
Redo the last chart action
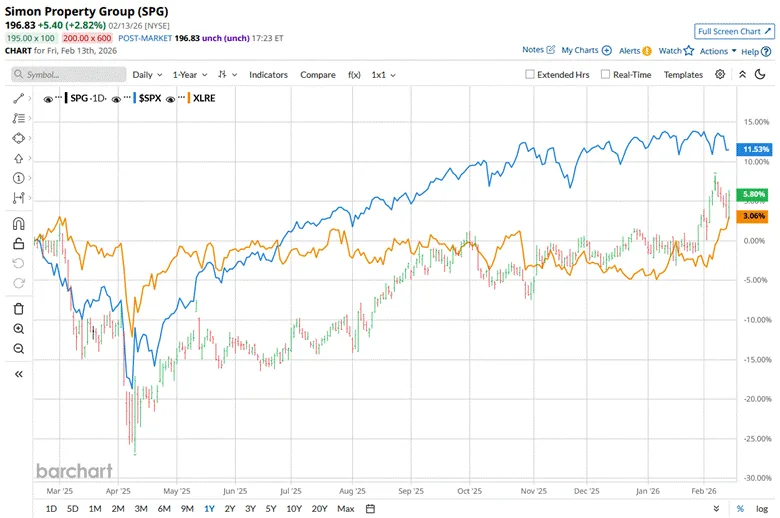tap(18, 283)
